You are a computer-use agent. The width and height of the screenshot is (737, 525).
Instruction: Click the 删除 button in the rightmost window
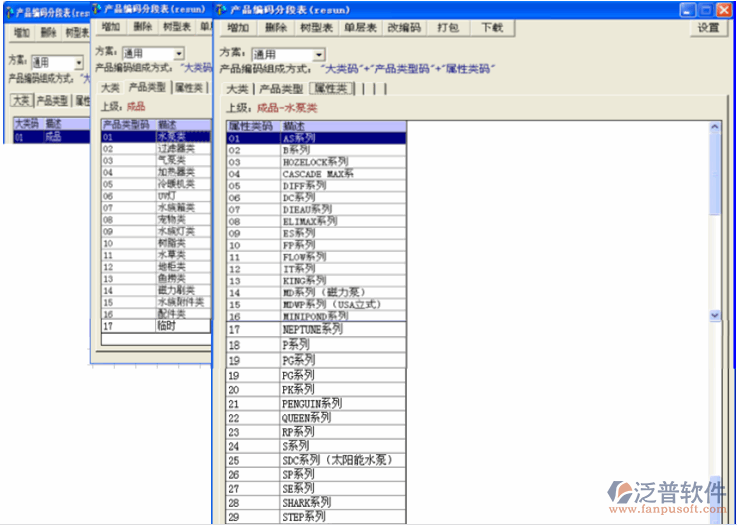[276, 28]
